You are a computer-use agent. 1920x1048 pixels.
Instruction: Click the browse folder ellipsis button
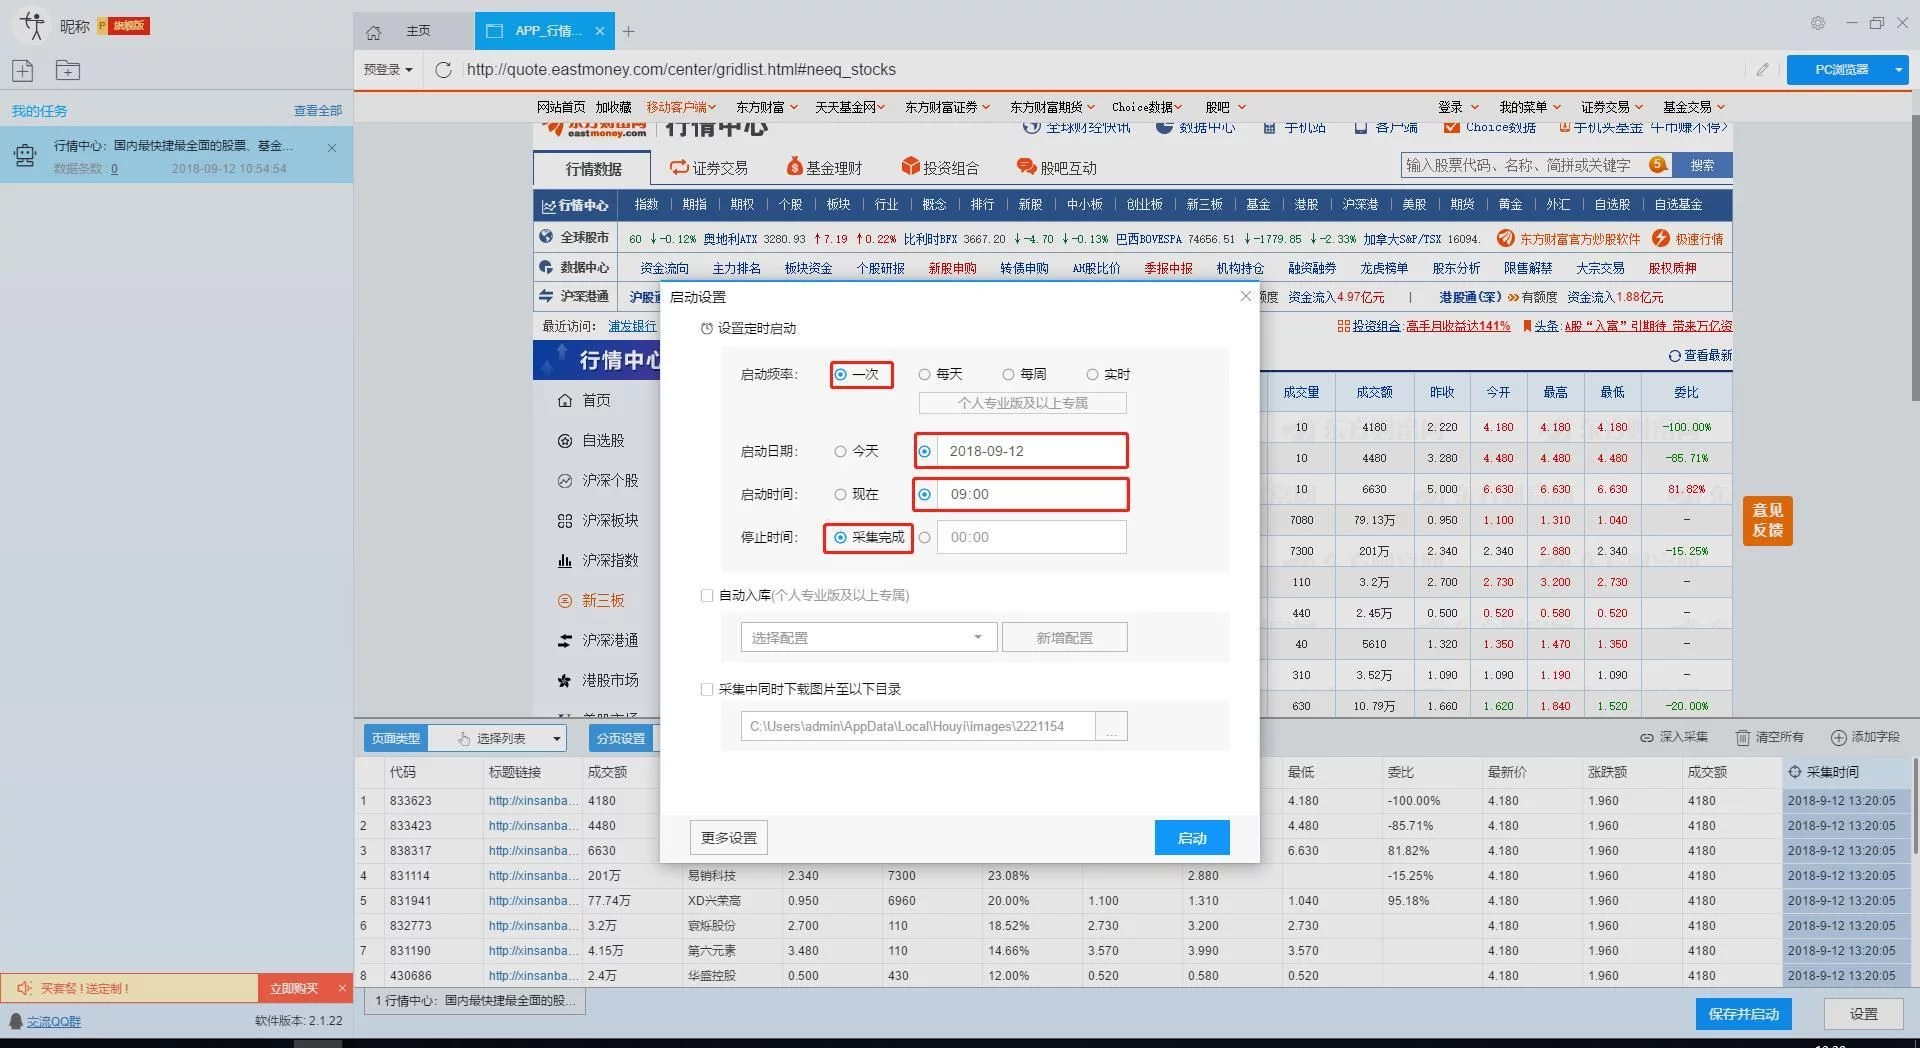1111,727
